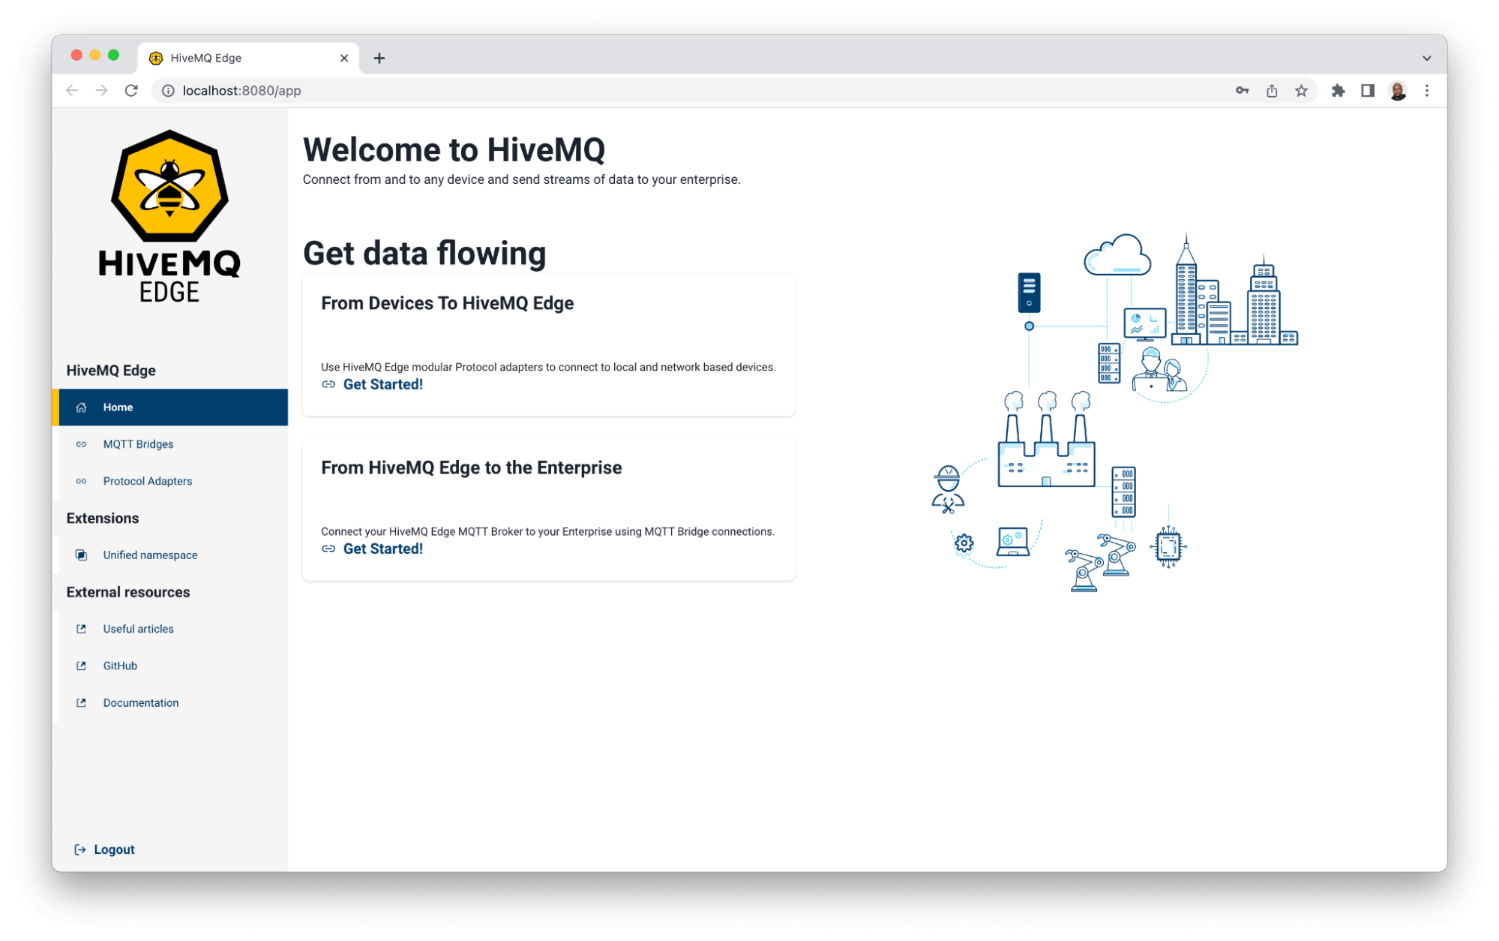Screen dimensions: 1499x941
Task: Click the browser forward arrow
Action: pos(101,90)
